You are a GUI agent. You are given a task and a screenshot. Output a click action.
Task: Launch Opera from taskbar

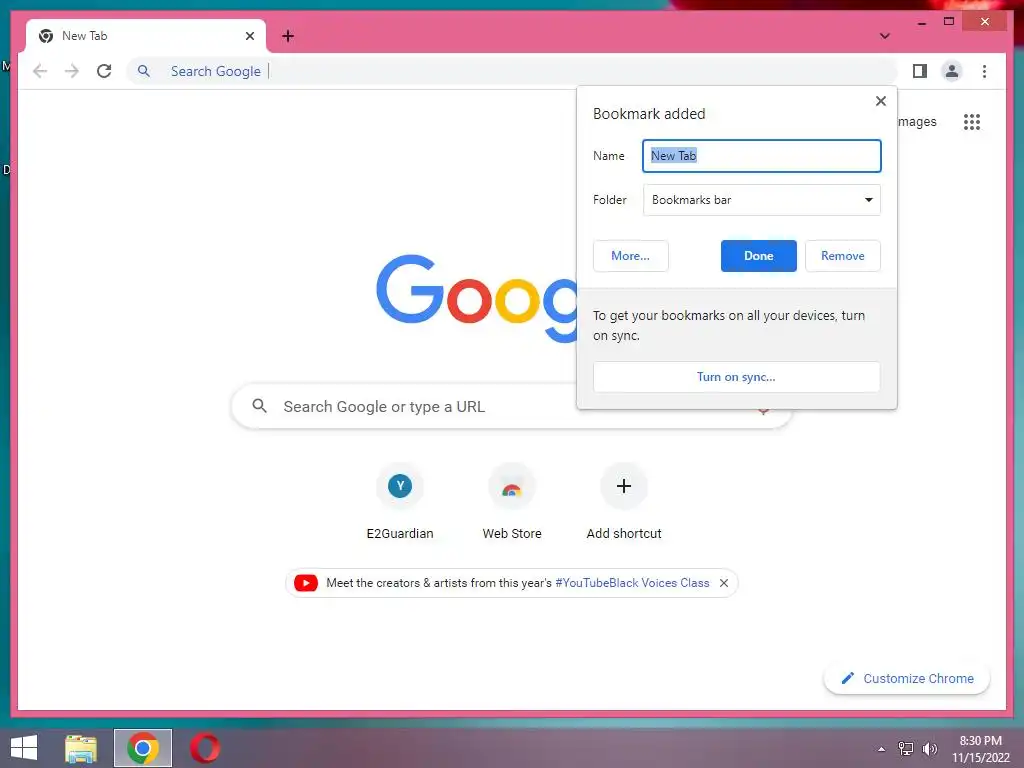(204, 748)
